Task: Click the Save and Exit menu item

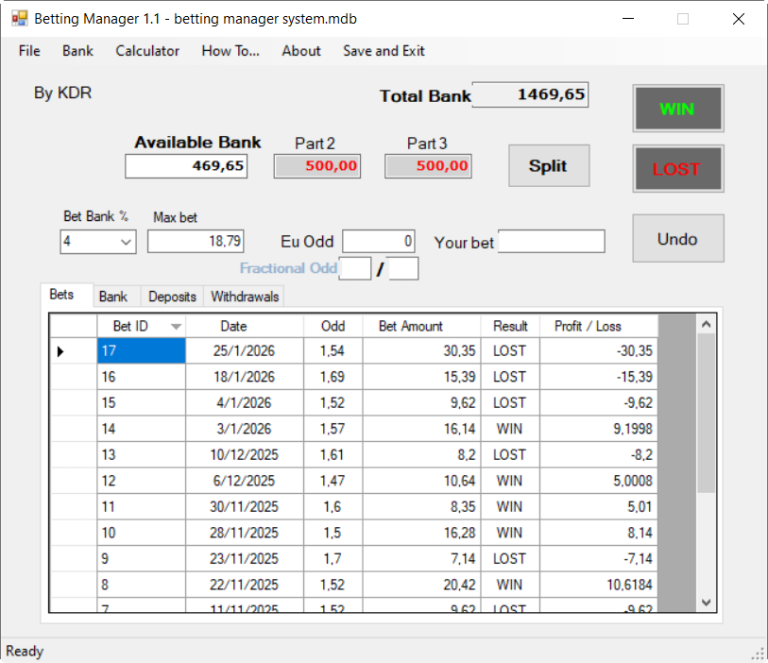Action: tap(383, 51)
